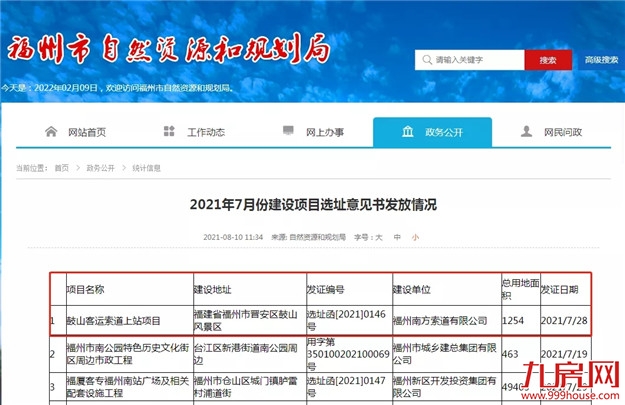Click cell 福州新区开发投资集团有限公司
The height and width of the screenshot is (405, 625).
(445, 387)
